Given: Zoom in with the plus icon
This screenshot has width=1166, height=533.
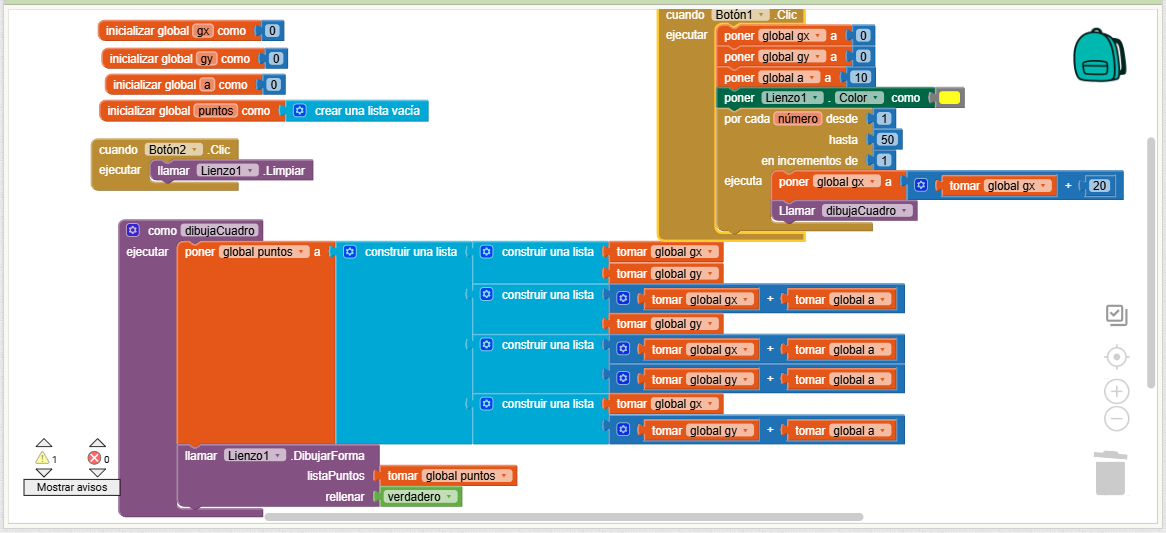Looking at the screenshot, I should [1117, 391].
